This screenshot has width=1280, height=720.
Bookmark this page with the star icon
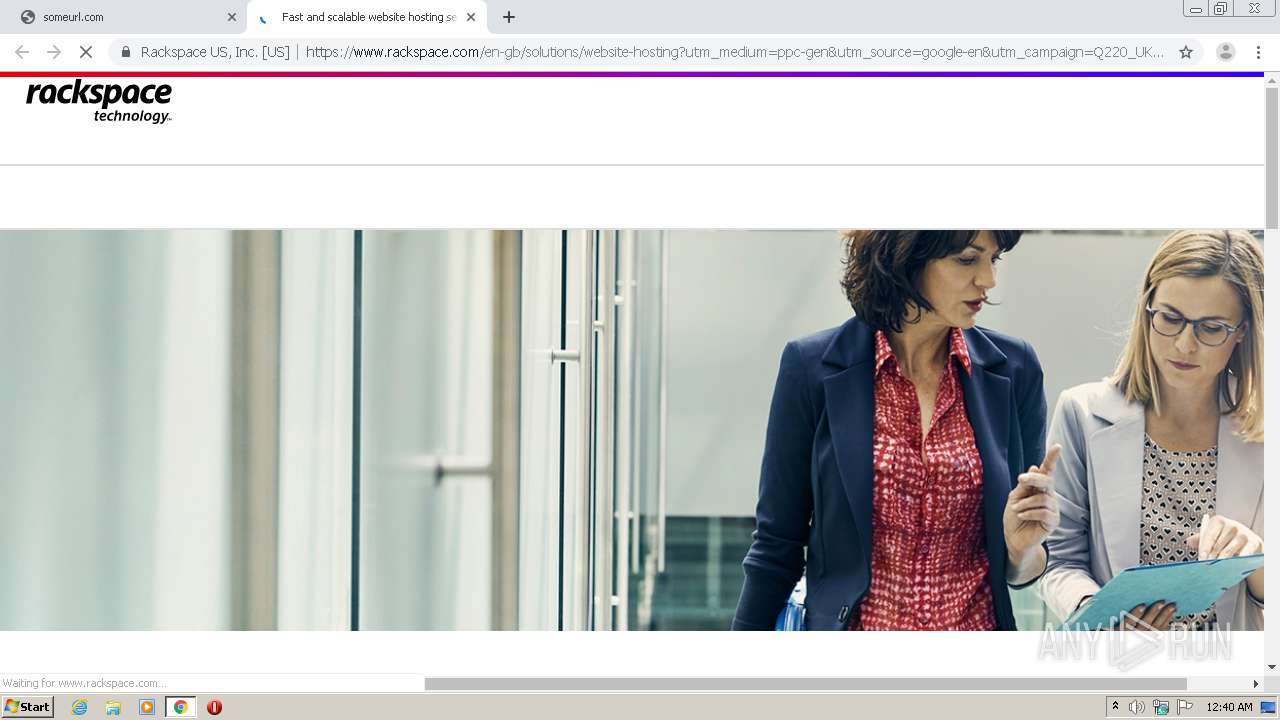coord(1186,52)
